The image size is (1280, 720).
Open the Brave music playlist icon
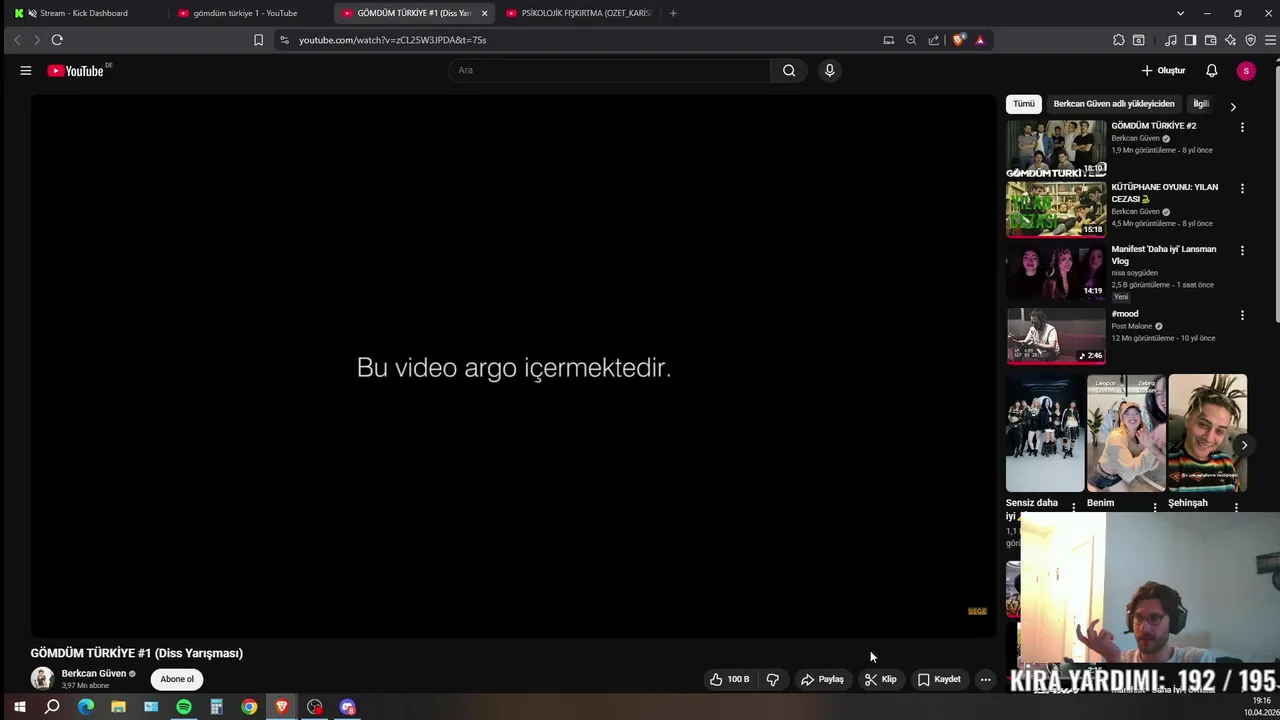click(1171, 40)
